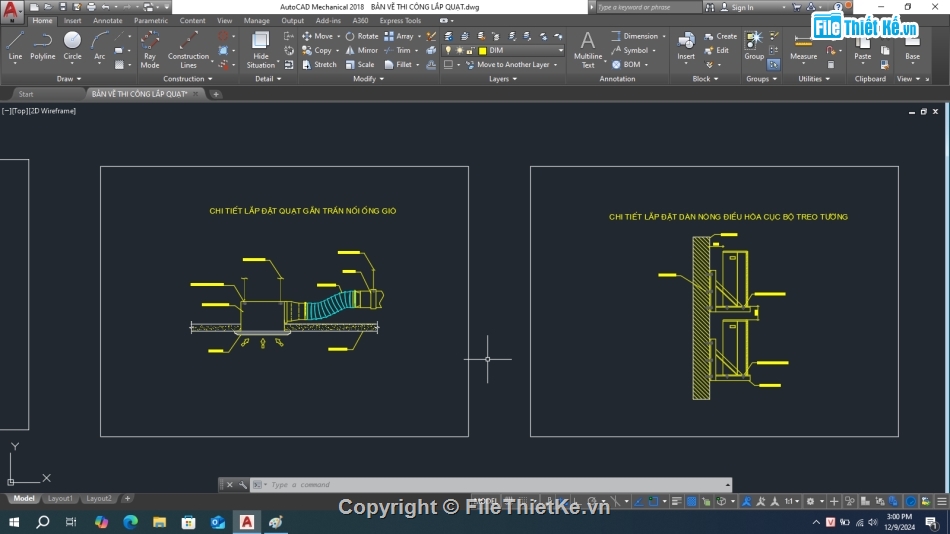Expand the Draw panel

(x=68, y=79)
